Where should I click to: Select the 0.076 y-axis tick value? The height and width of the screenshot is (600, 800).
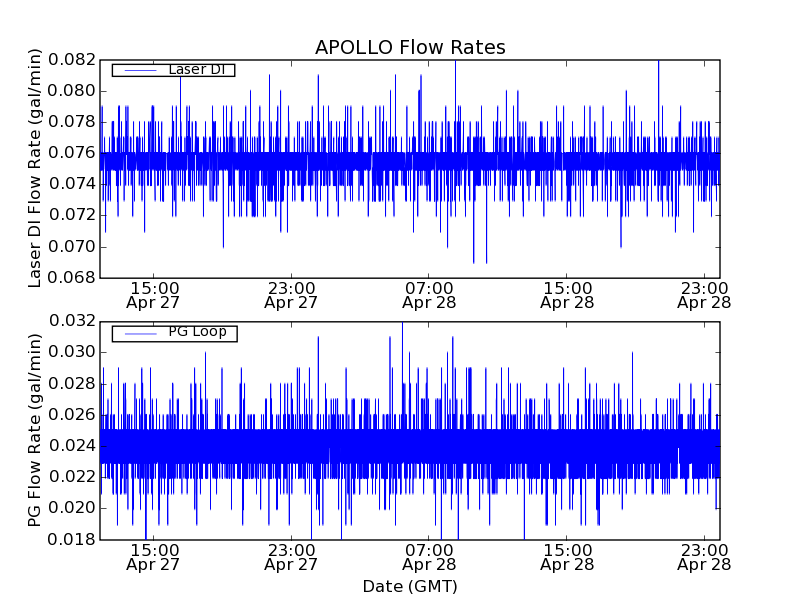coord(72,153)
